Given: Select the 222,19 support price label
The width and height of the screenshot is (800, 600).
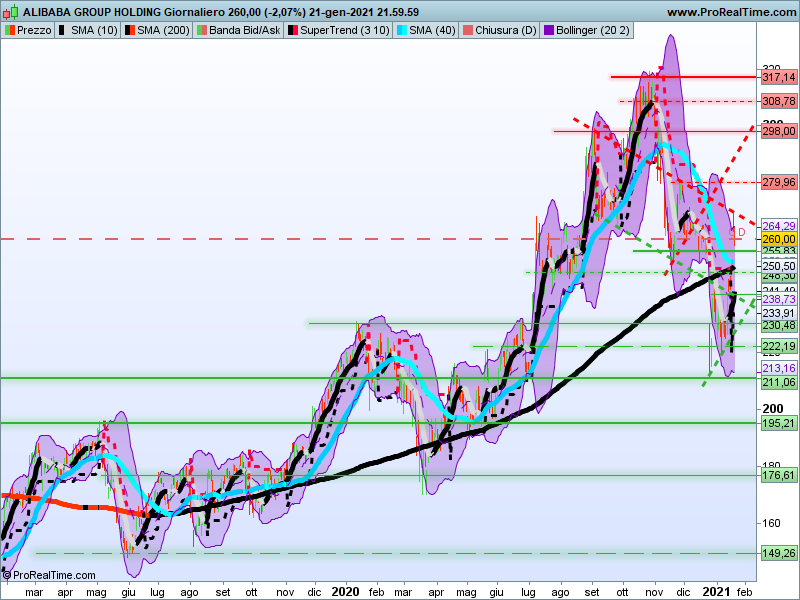Looking at the screenshot, I should (x=779, y=346).
